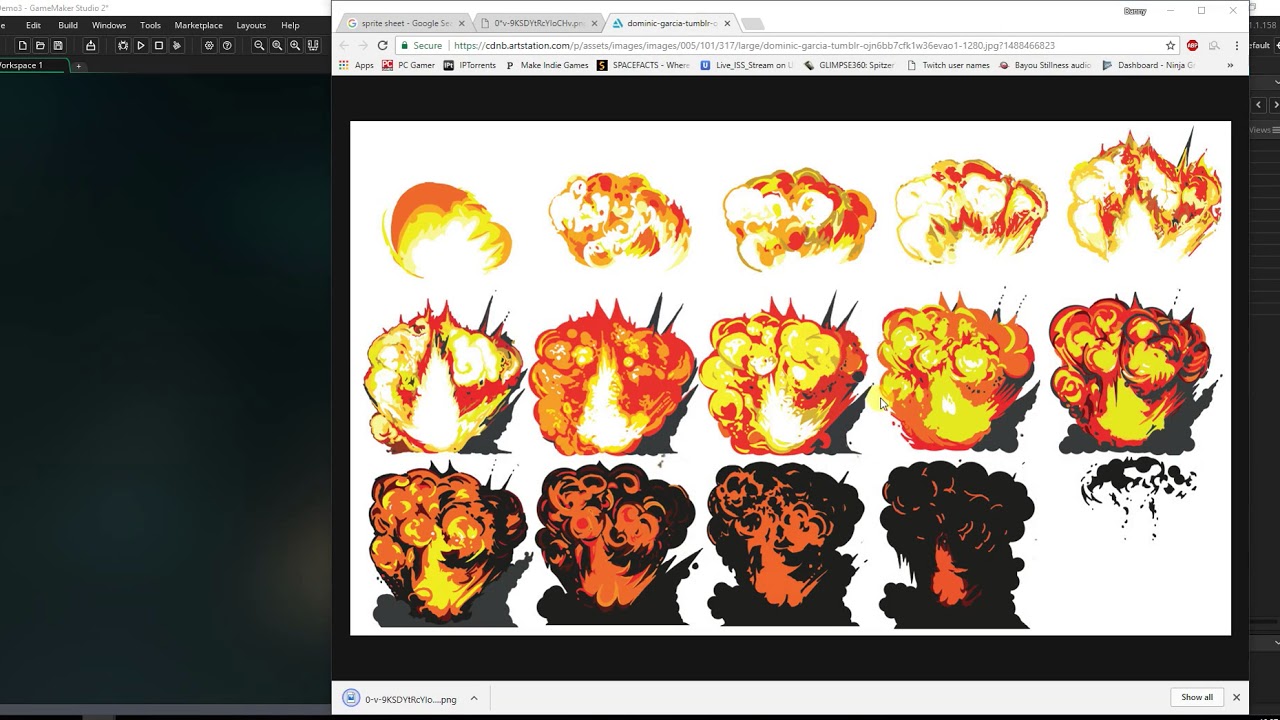
Task: Open the Windows menu in GameMaker
Action: (109, 25)
